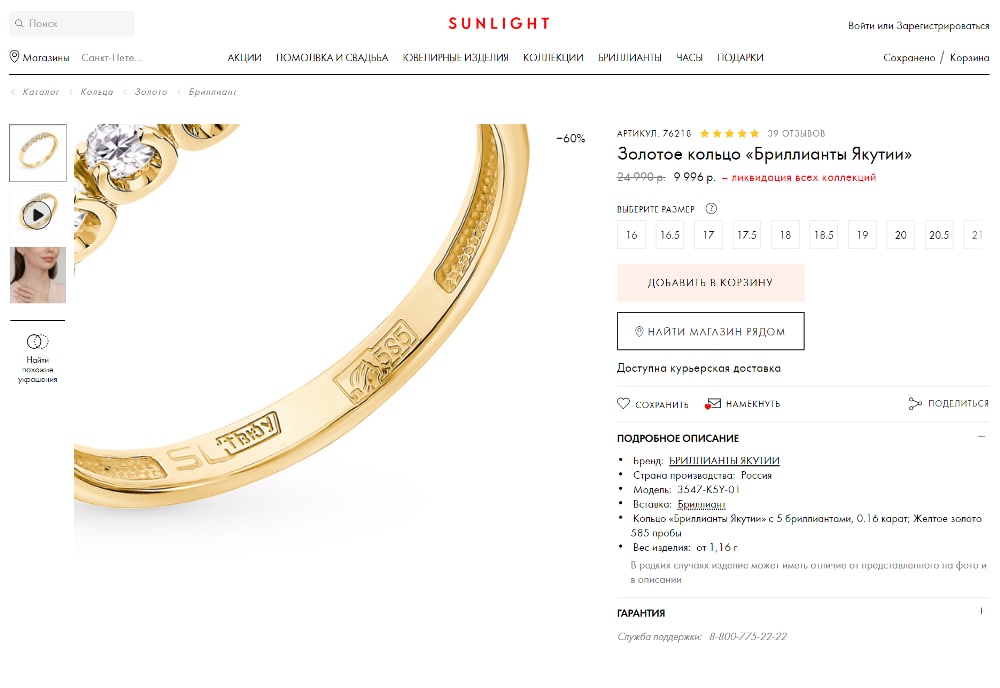
Task: Click the find similar jewelry icon
Action: tap(38, 342)
